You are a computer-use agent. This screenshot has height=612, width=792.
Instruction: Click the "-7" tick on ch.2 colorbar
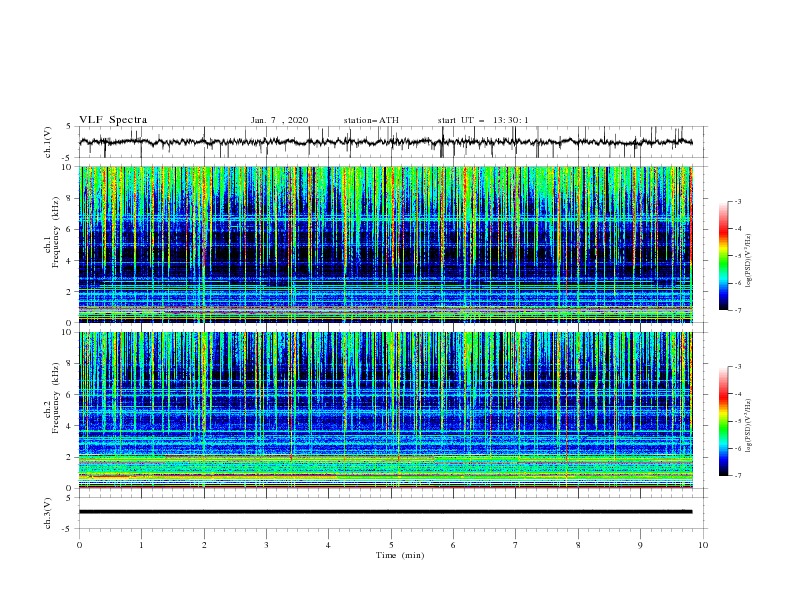pyautogui.click(x=737, y=475)
